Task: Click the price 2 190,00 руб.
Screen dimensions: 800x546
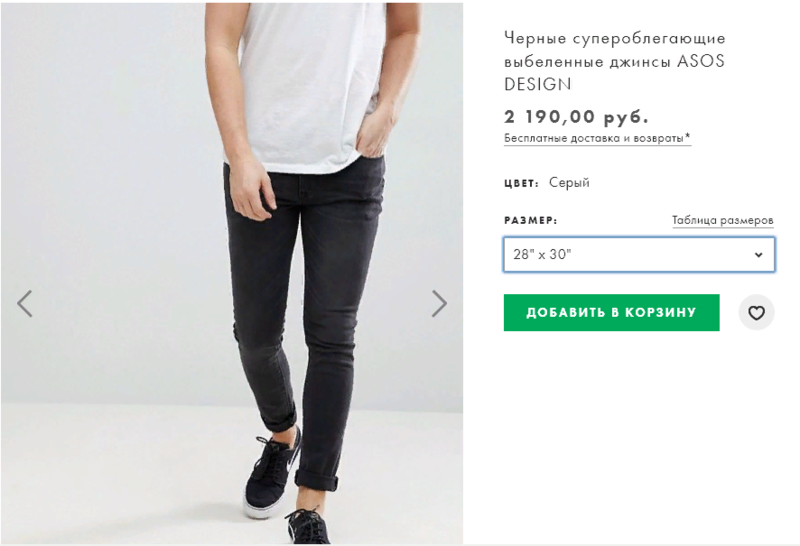Action: coord(576,116)
